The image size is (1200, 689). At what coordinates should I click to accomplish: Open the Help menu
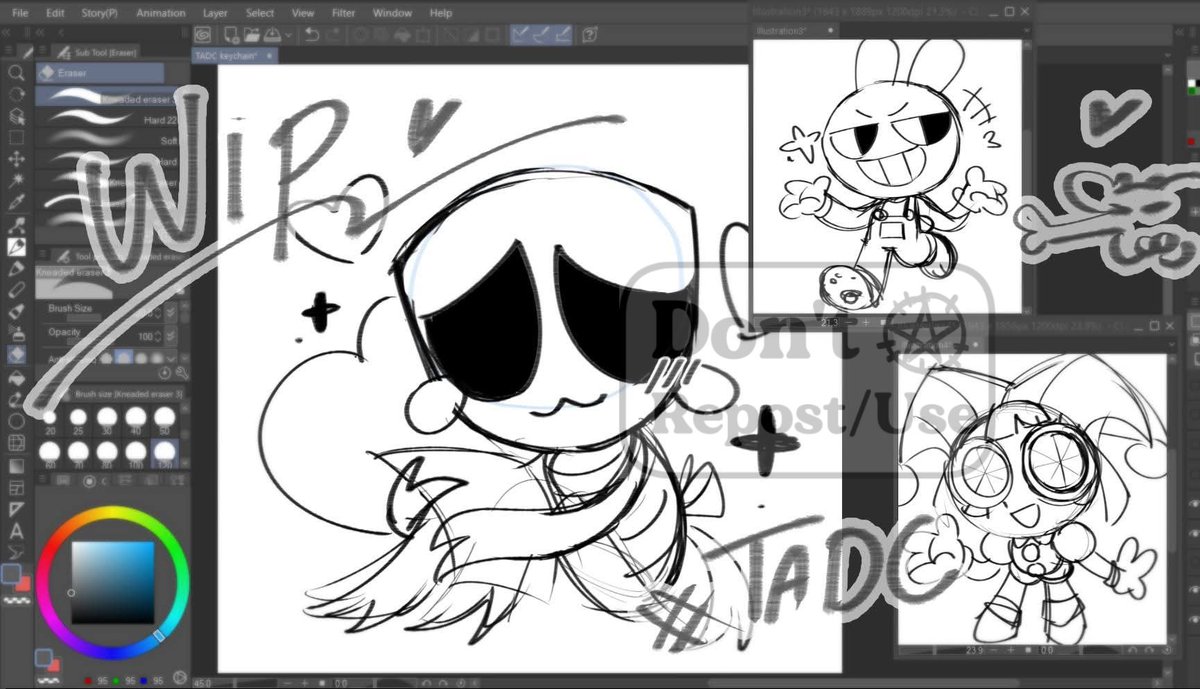click(440, 13)
